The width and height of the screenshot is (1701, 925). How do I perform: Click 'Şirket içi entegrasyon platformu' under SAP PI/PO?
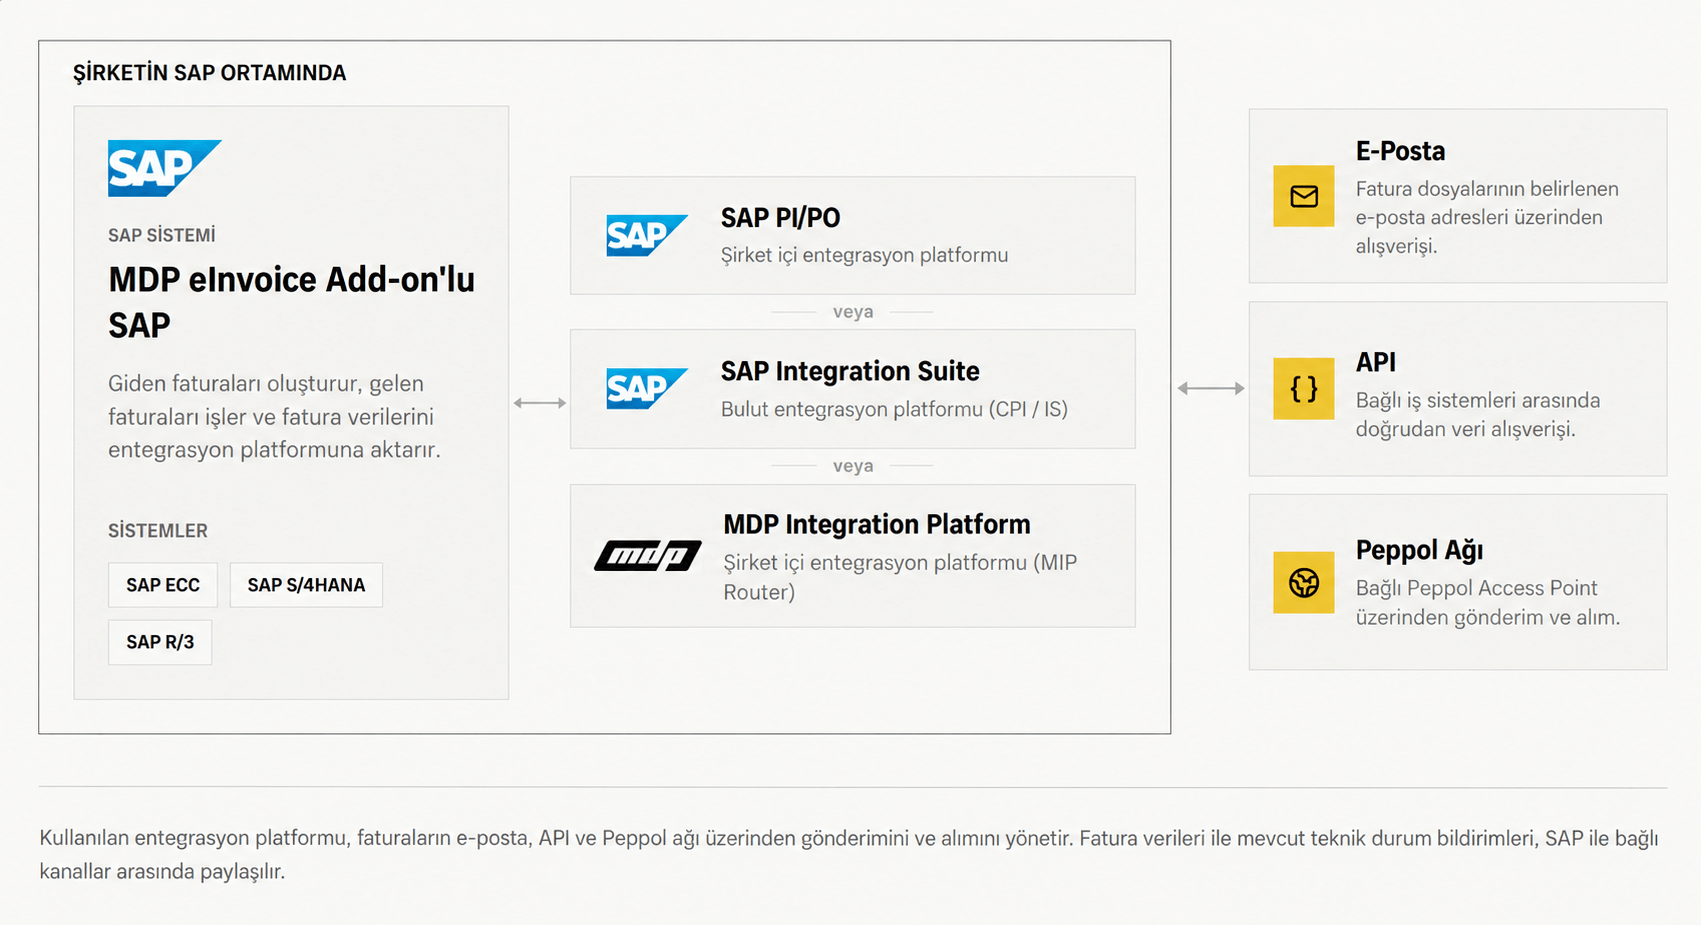(864, 255)
